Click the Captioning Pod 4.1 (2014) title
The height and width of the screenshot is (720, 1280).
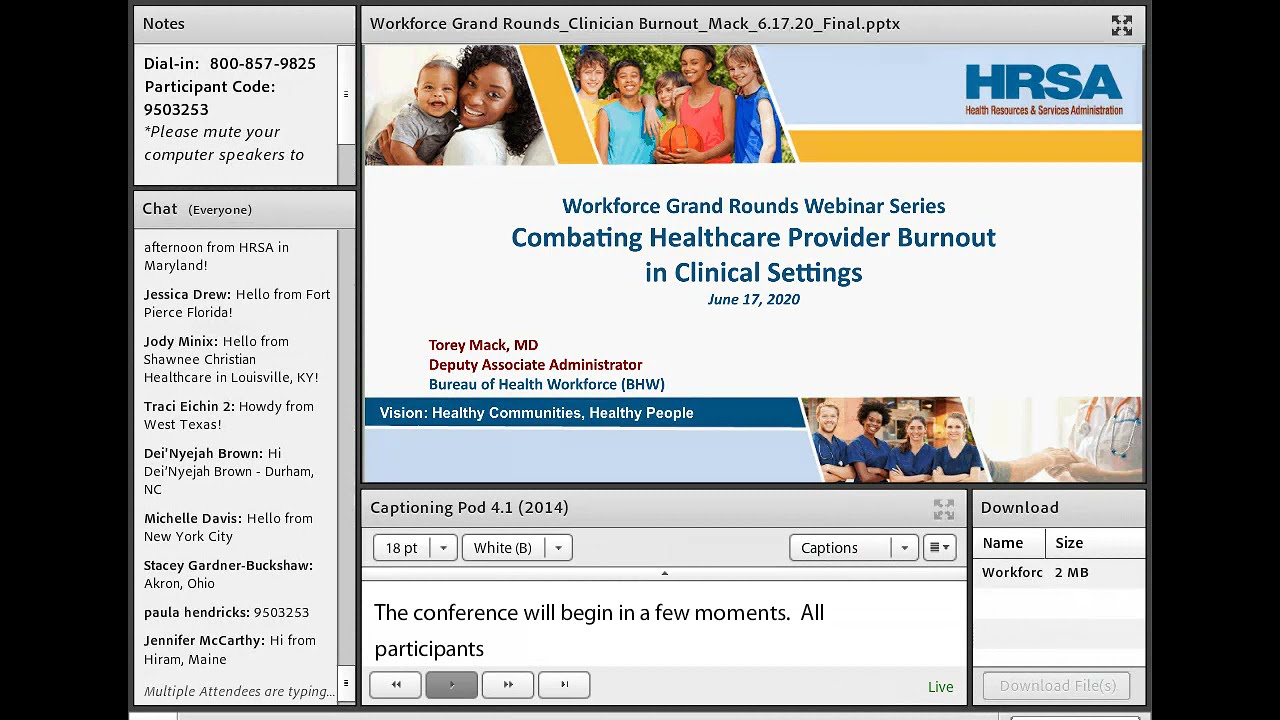[469, 508]
